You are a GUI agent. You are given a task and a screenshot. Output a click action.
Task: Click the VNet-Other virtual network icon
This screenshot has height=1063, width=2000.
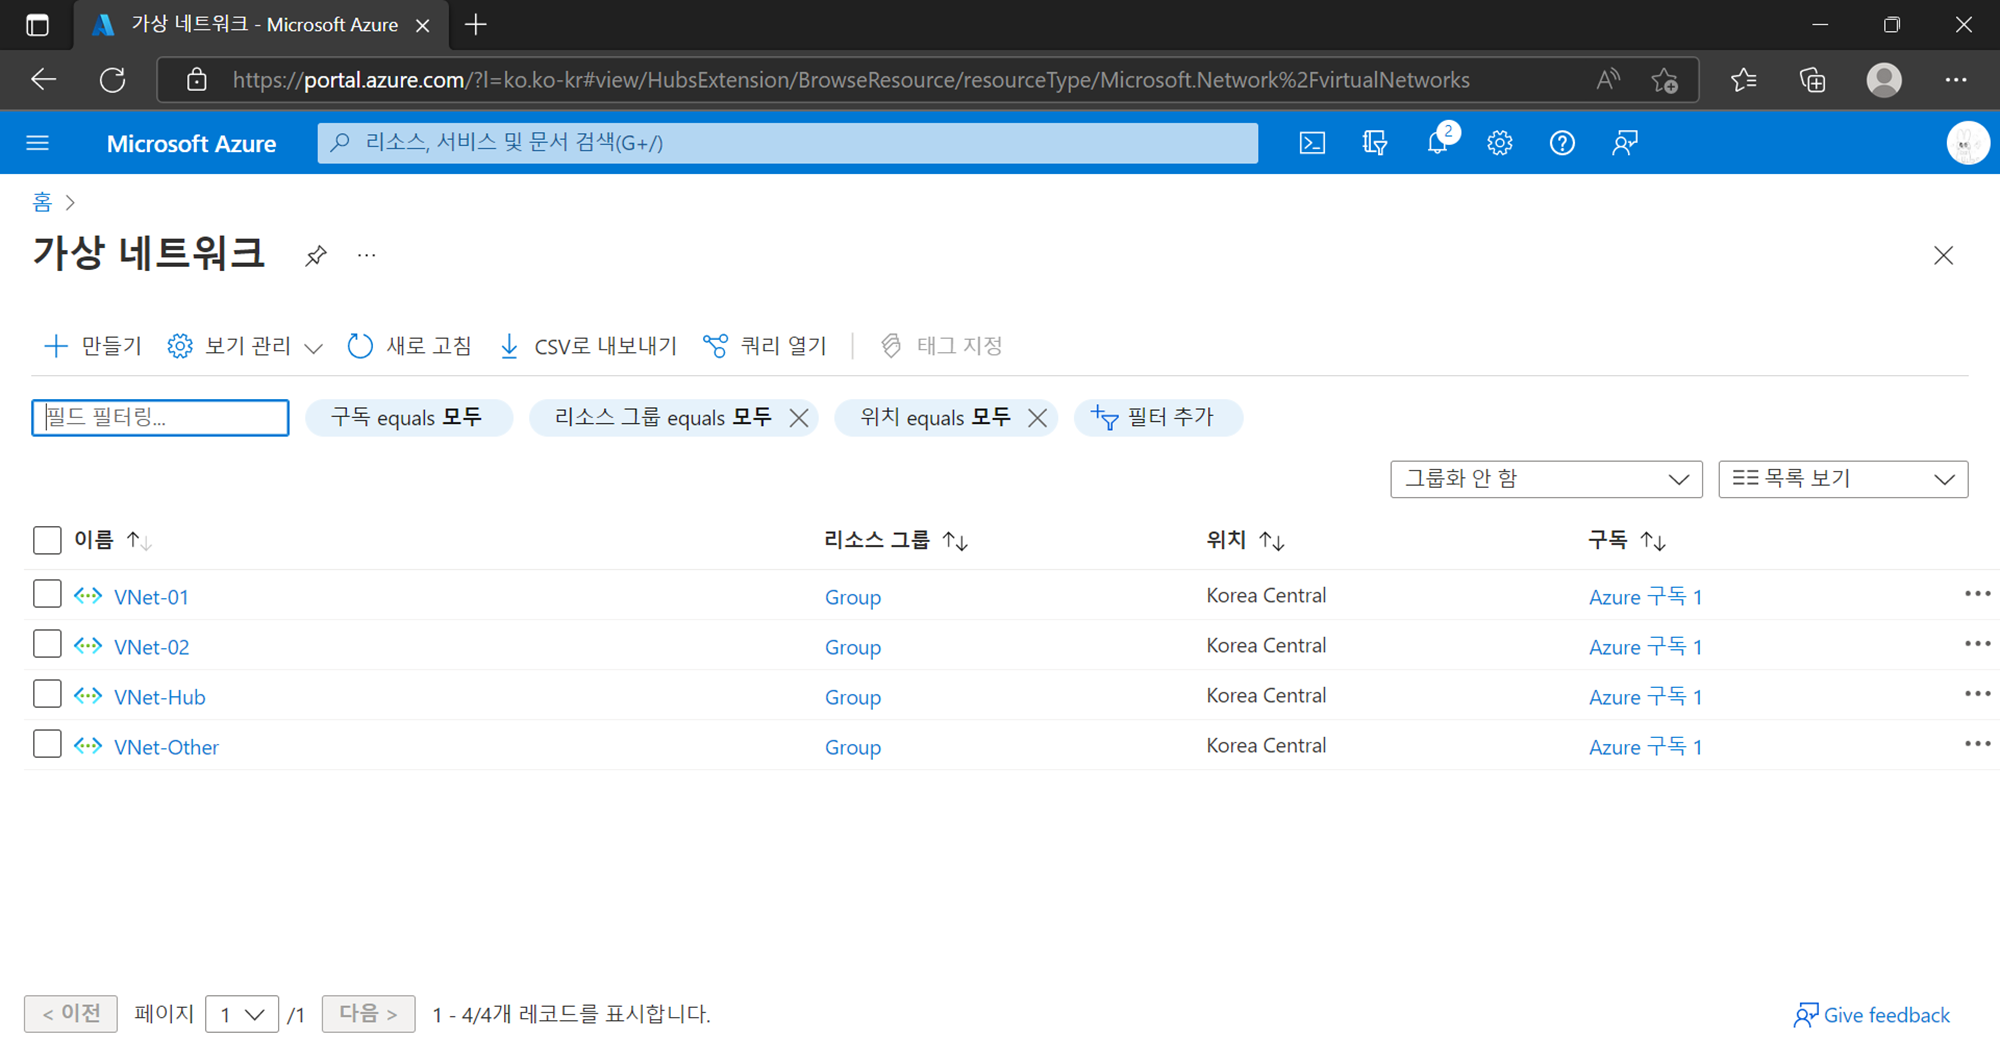[88, 746]
